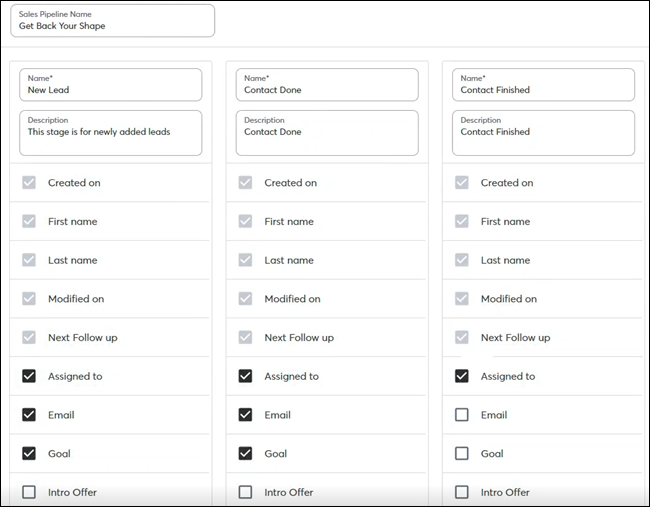Click the Email label in Contact Finished stage
The image size is (650, 507).
coord(494,415)
